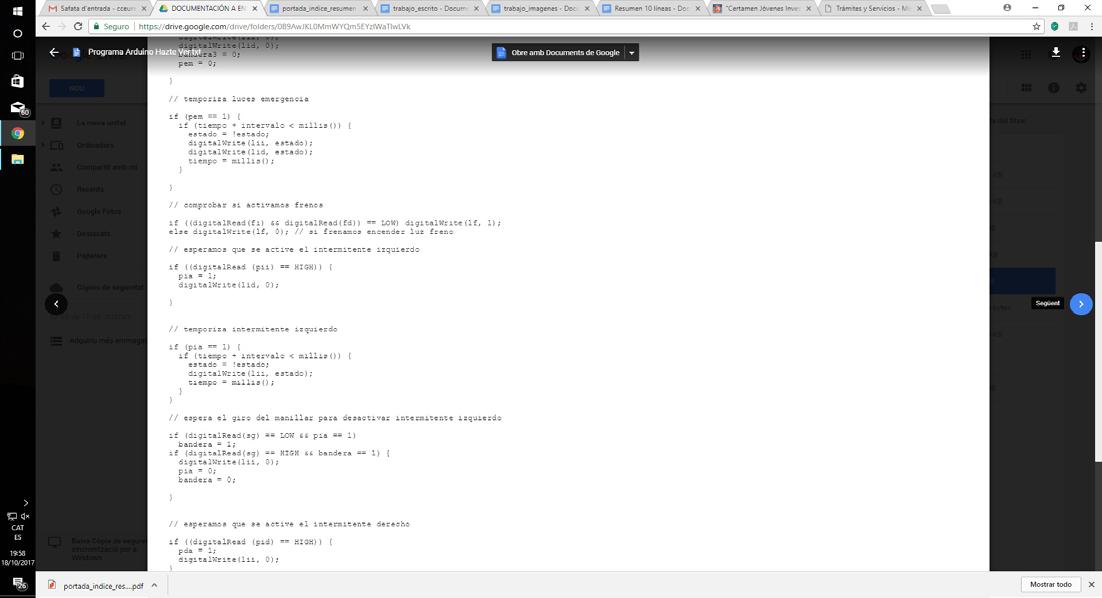This screenshot has width=1102, height=598.
Task: Open Cortana search on the taskbar
Action: tap(18, 33)
